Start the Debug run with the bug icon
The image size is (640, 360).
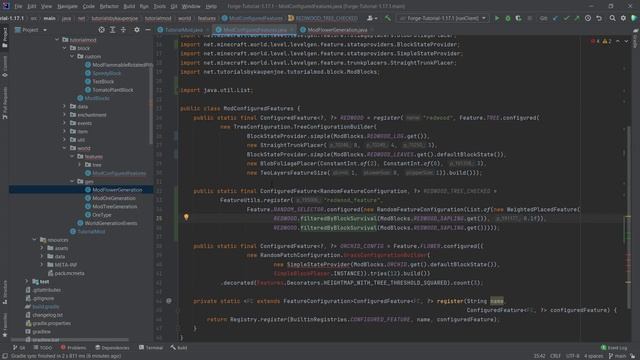508,18
